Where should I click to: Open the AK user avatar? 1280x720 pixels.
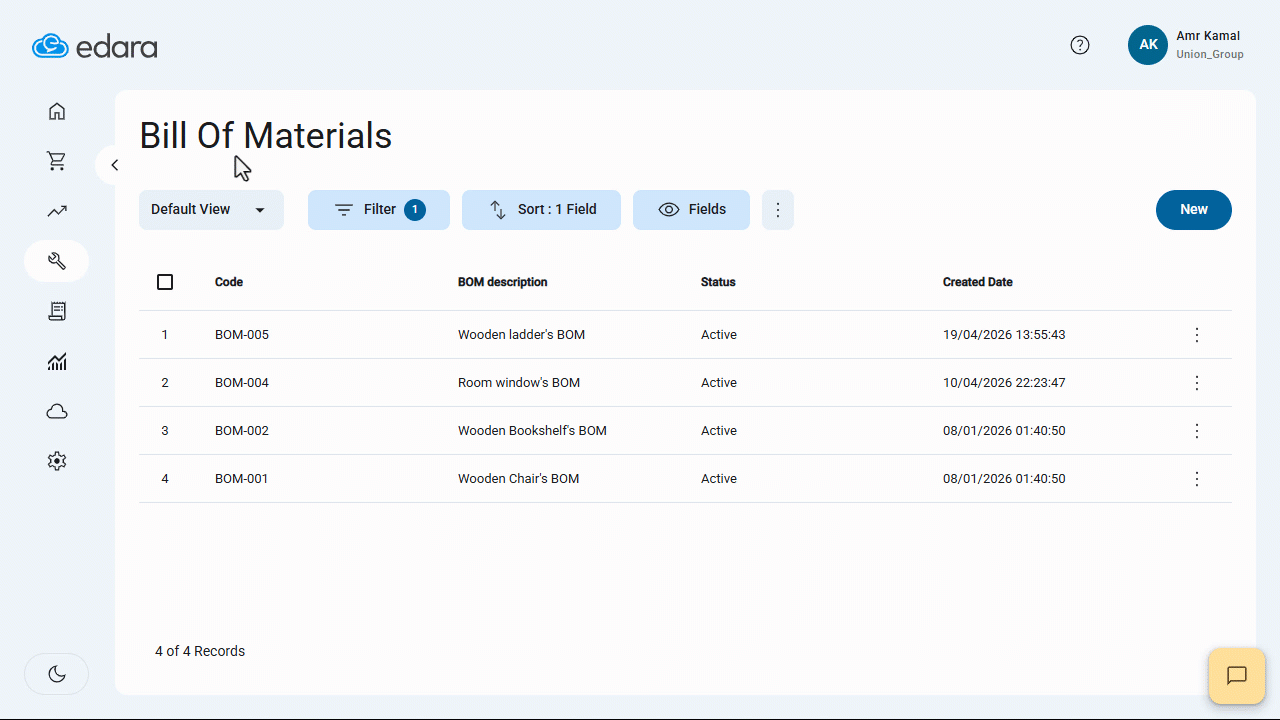[1148, 45]
